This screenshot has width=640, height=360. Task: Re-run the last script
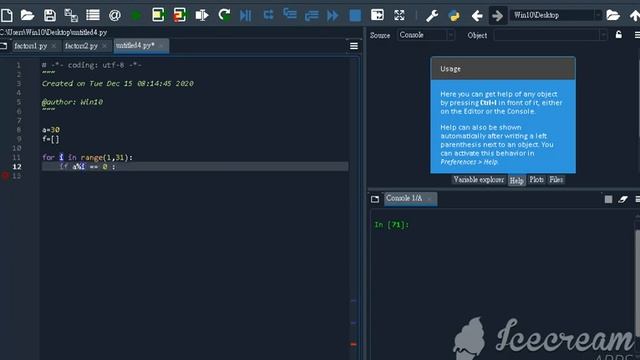click(x=224, y=16)
